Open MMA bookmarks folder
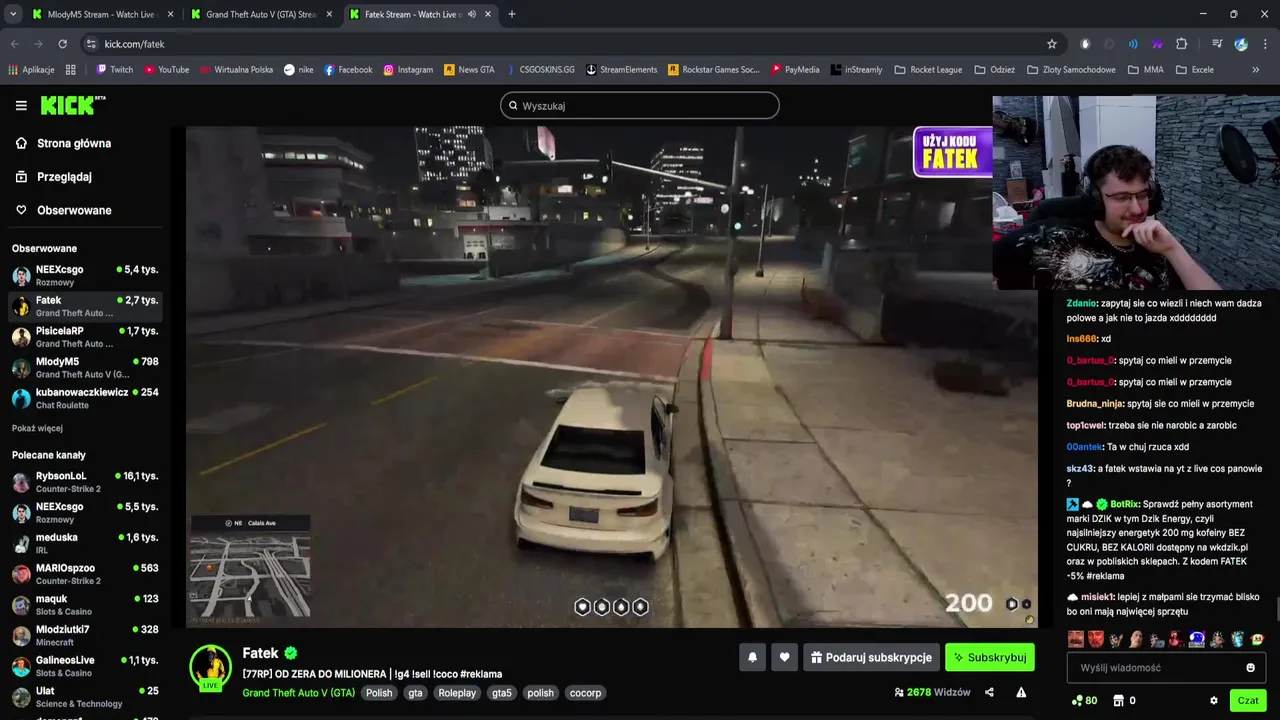Screen dimensions: 1280x720 click(1146, 70)
